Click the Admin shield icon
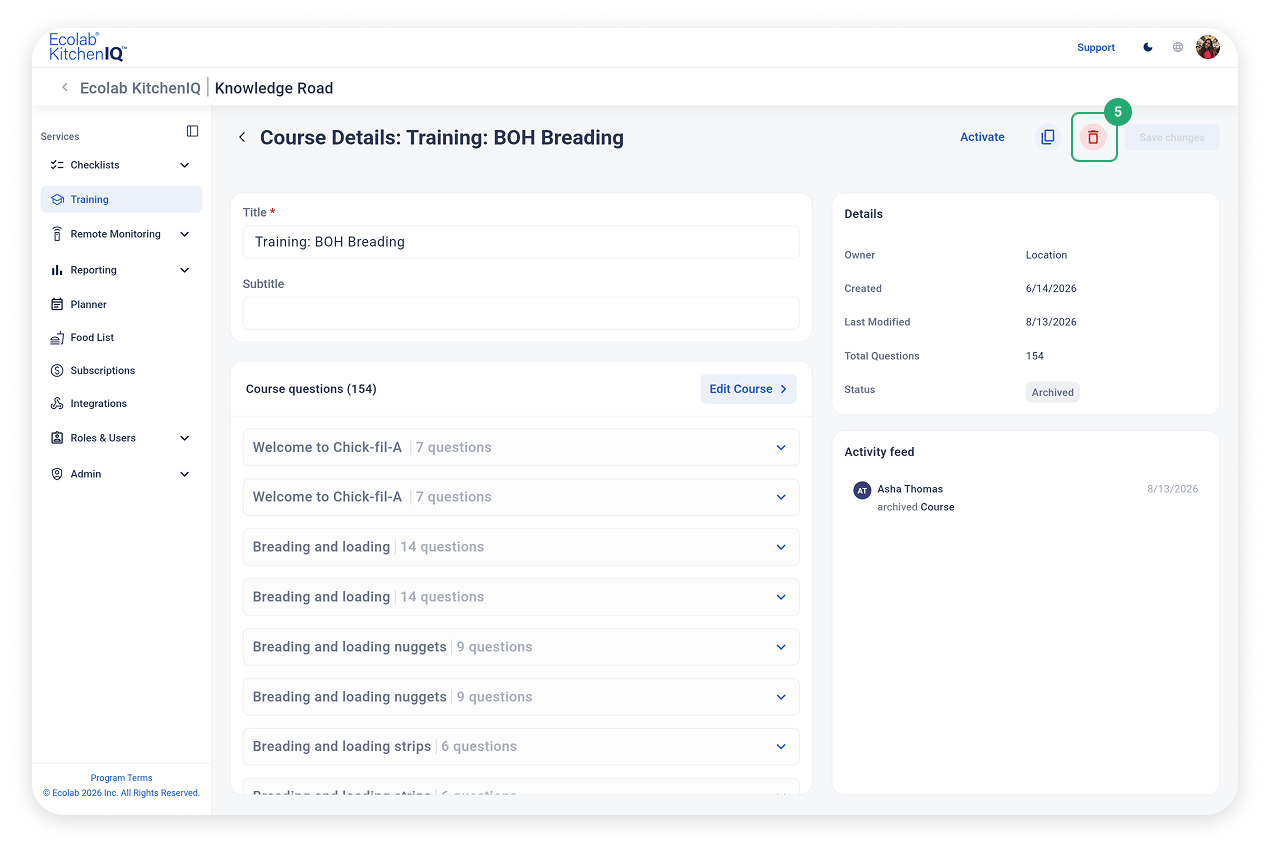This screenshot has height=851, width=1270. tap(57, 474)
